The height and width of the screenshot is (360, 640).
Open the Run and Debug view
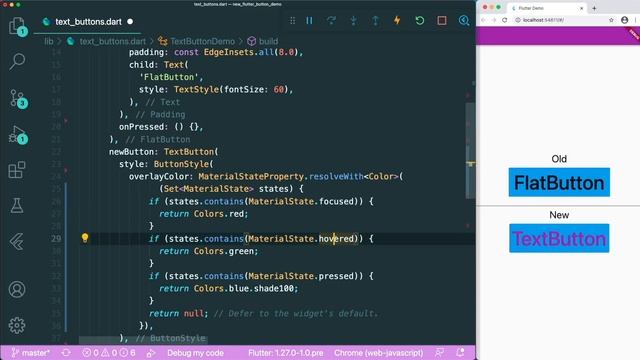tap(17, 134)
